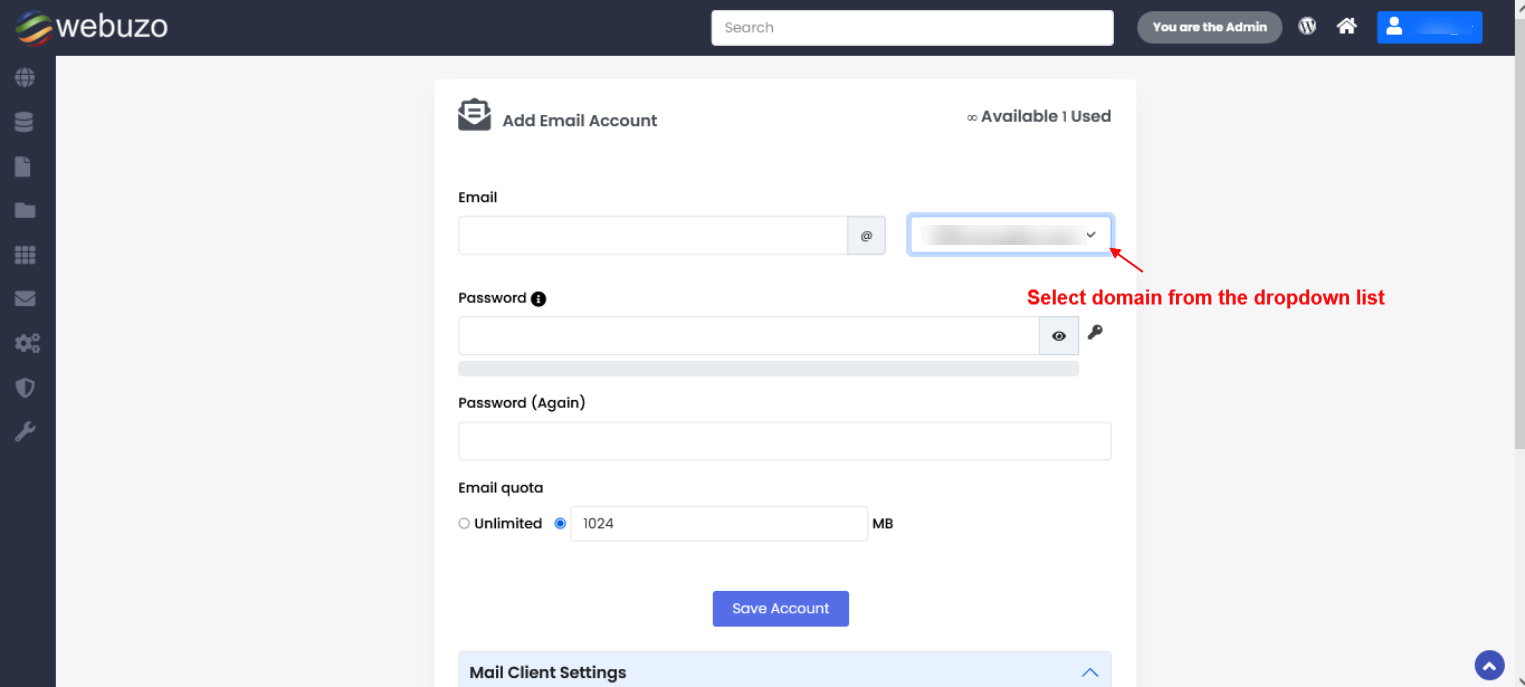The height and width of the screenshot is (687, 1525).
Task: Click the folder icon in the sidebar
Action: [x=25, y=210]
